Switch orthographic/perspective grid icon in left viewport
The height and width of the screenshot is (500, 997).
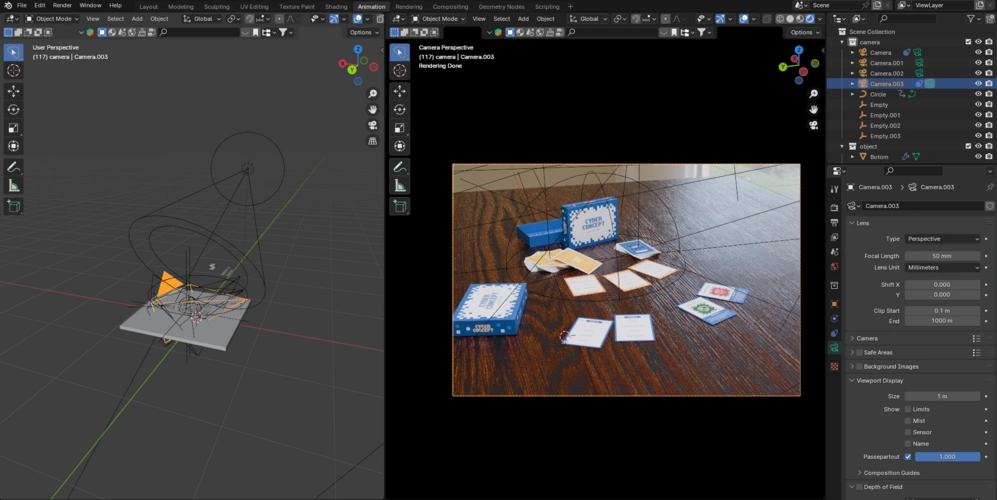pyautogui.click(x=373, y=141)
